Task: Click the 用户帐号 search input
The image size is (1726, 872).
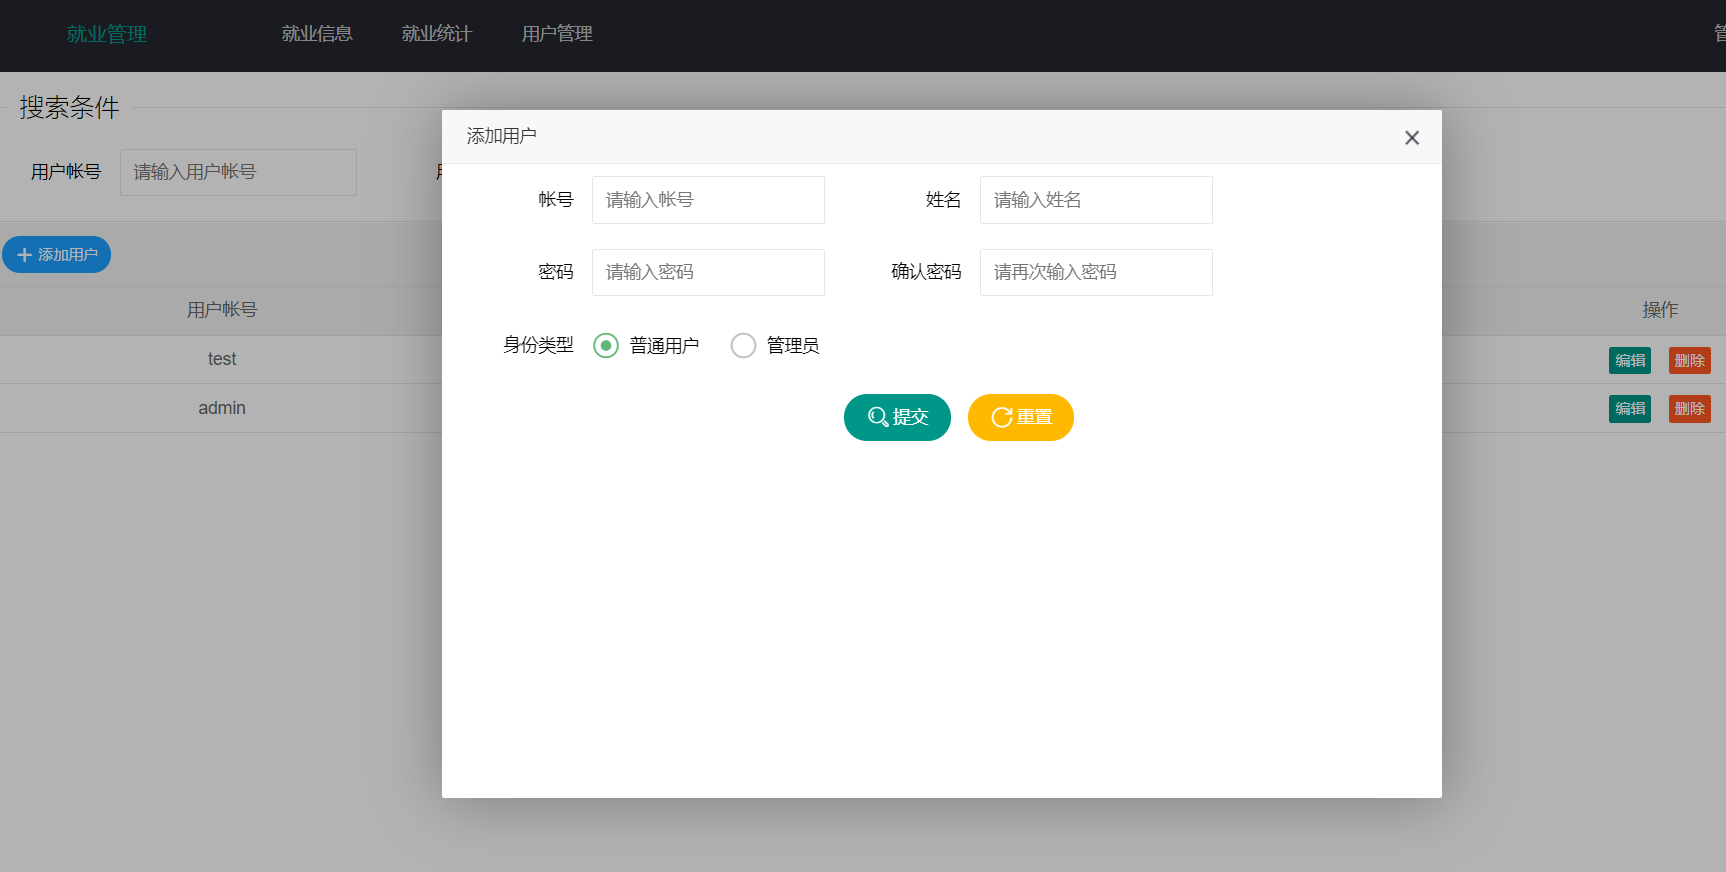Action: pyautogui.click(x=238, y=172)
